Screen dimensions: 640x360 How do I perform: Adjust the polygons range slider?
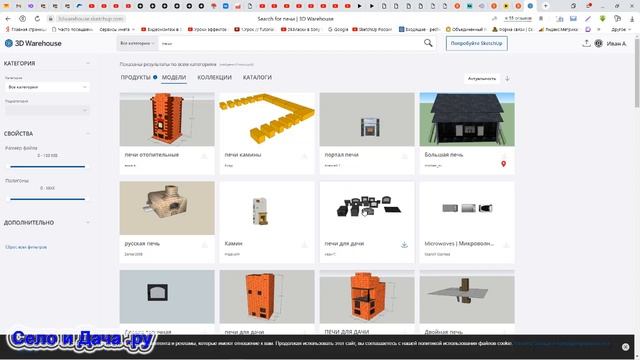(47, 199)
